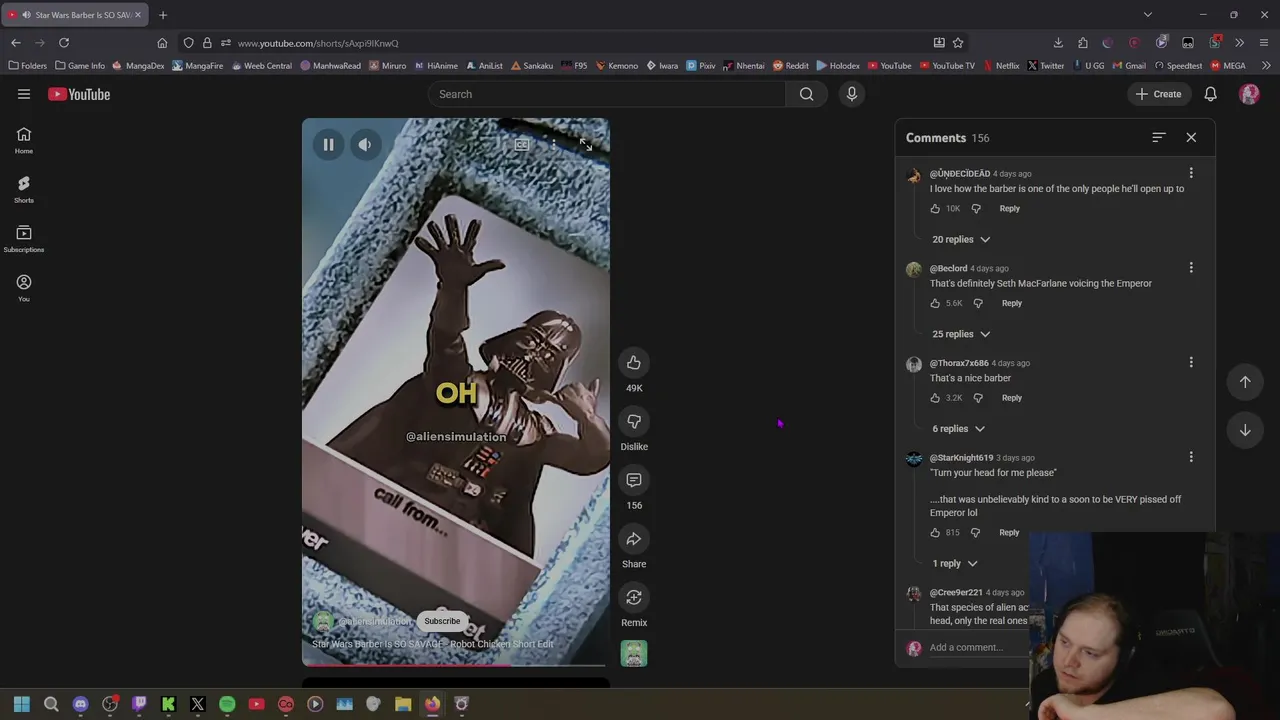
Task: Open the Reddit bookmark
Action: point(790,66)
